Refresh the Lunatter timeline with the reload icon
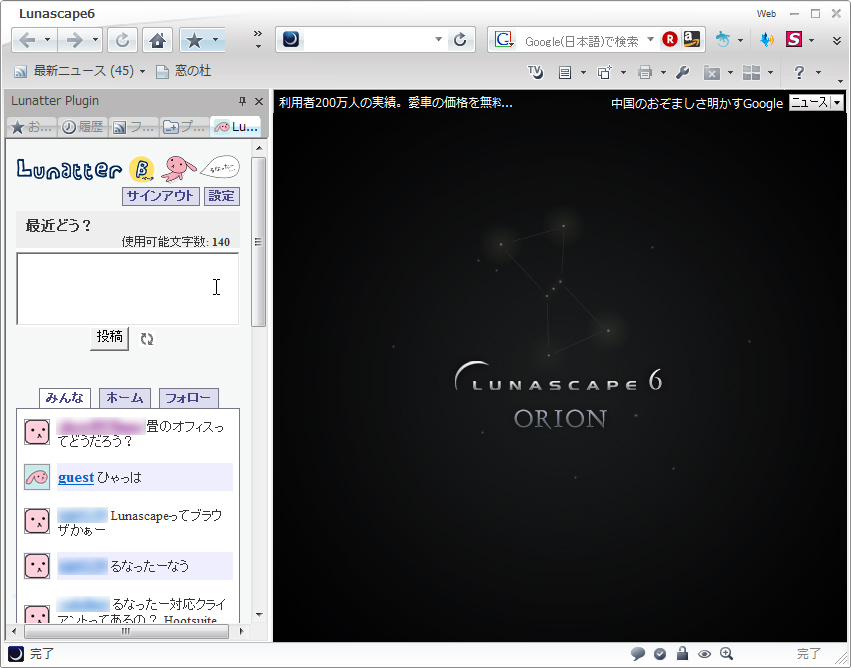This screenshot has width=851, height=668. (146, 338)
